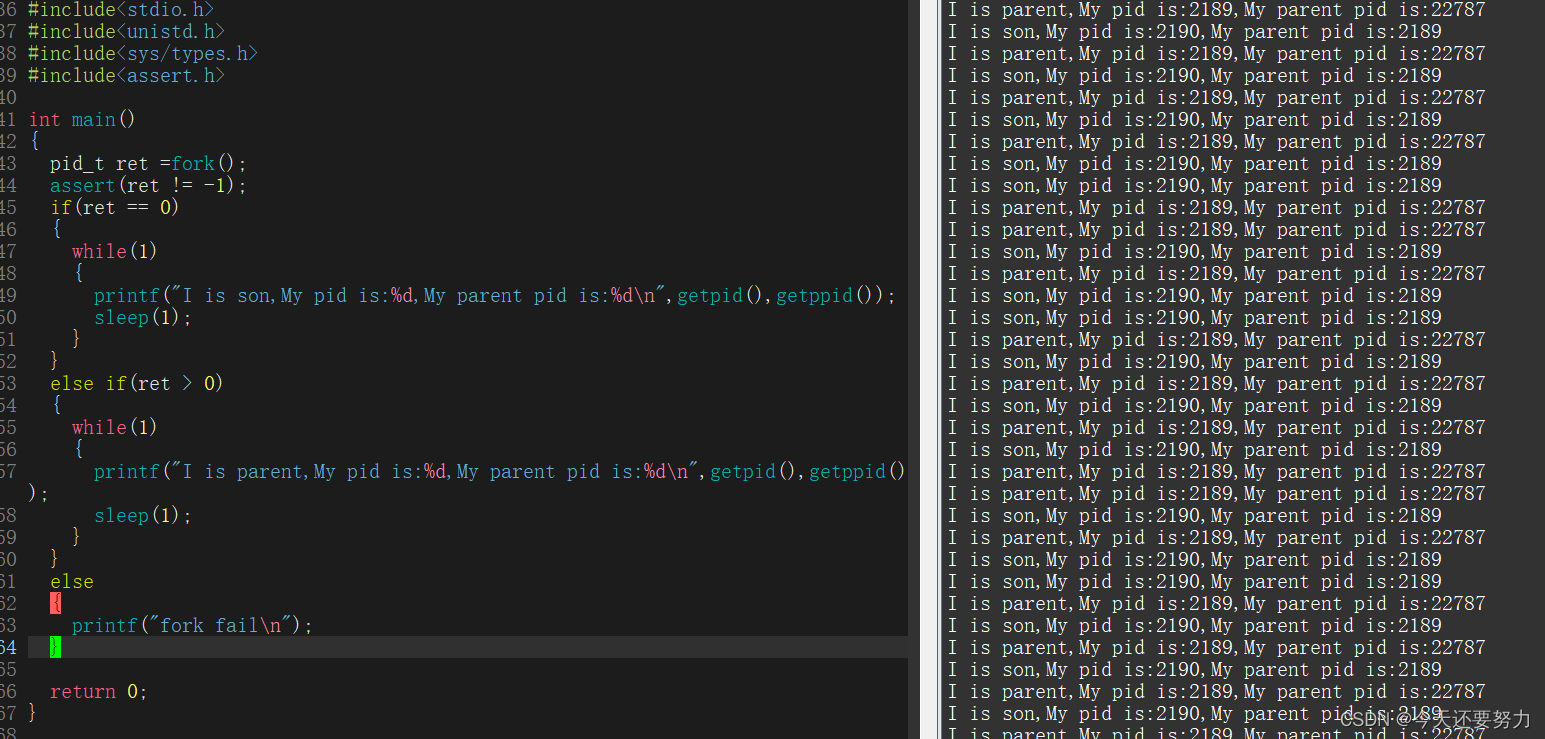
Task: Select the "else if(ret > 0)" line
Action: 137,384
